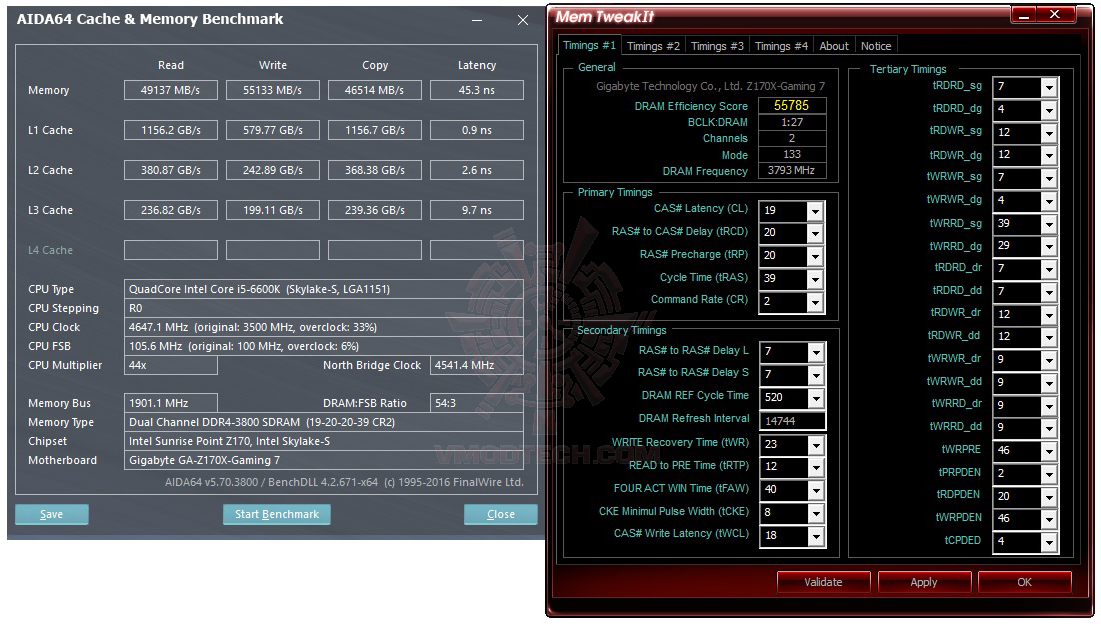Screen dimensions: 1101x626
Task: Expand RAS# to RAS# Delay S dropdown
Action: point(815,375)
